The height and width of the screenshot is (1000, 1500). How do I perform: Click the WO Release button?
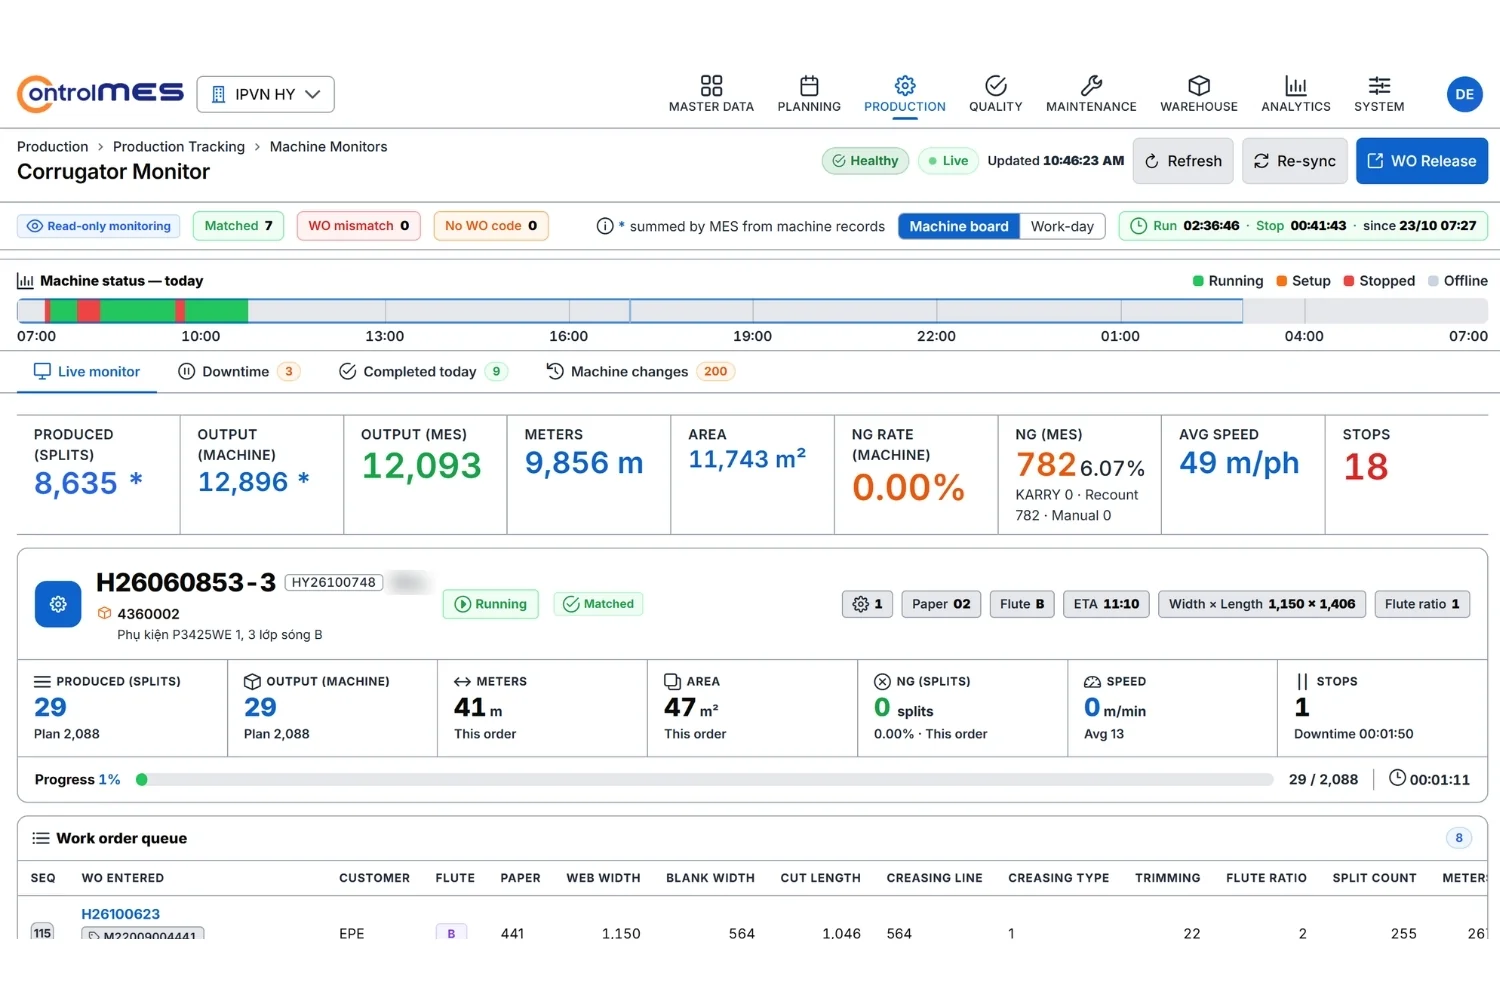coord(1422,161)
